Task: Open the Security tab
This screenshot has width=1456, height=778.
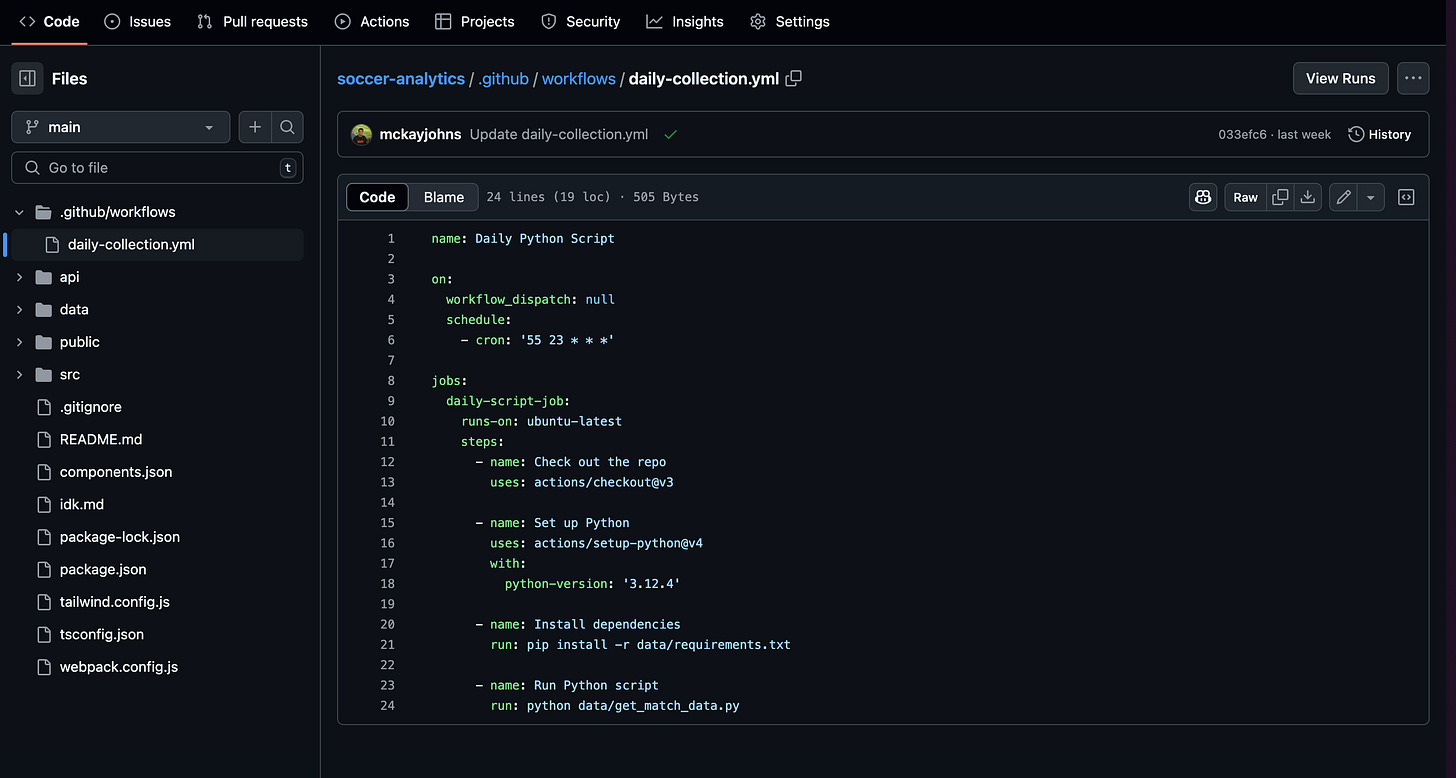Action: click(580, 21)
